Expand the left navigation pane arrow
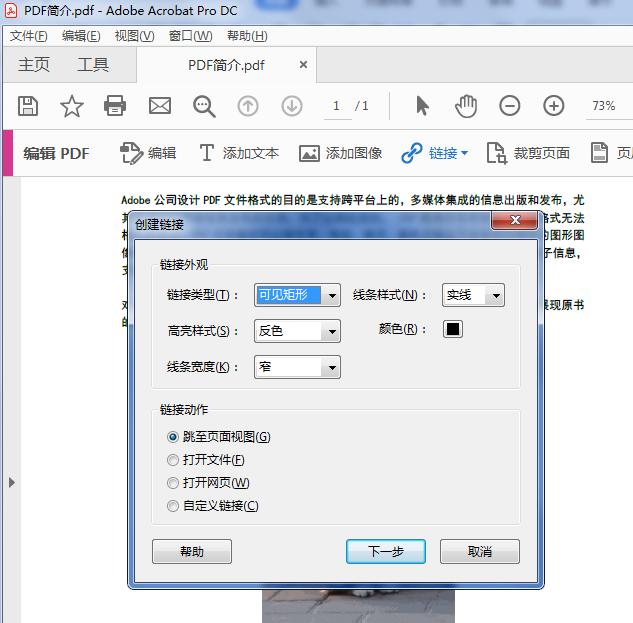Image resolution: width=633 pixels, height=623 pixels. pyautogui.click(x=12, y=482)
